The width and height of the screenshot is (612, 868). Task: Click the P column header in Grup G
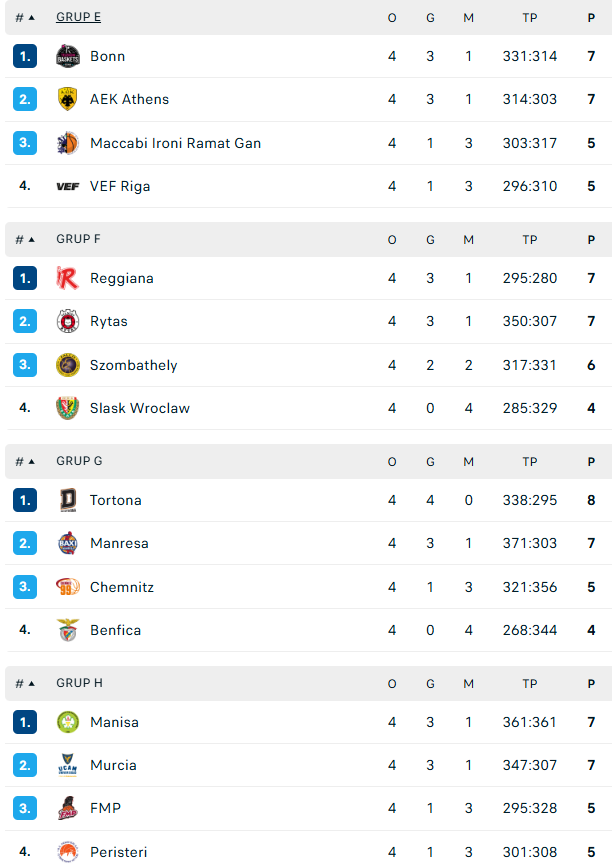pos(591,462)
